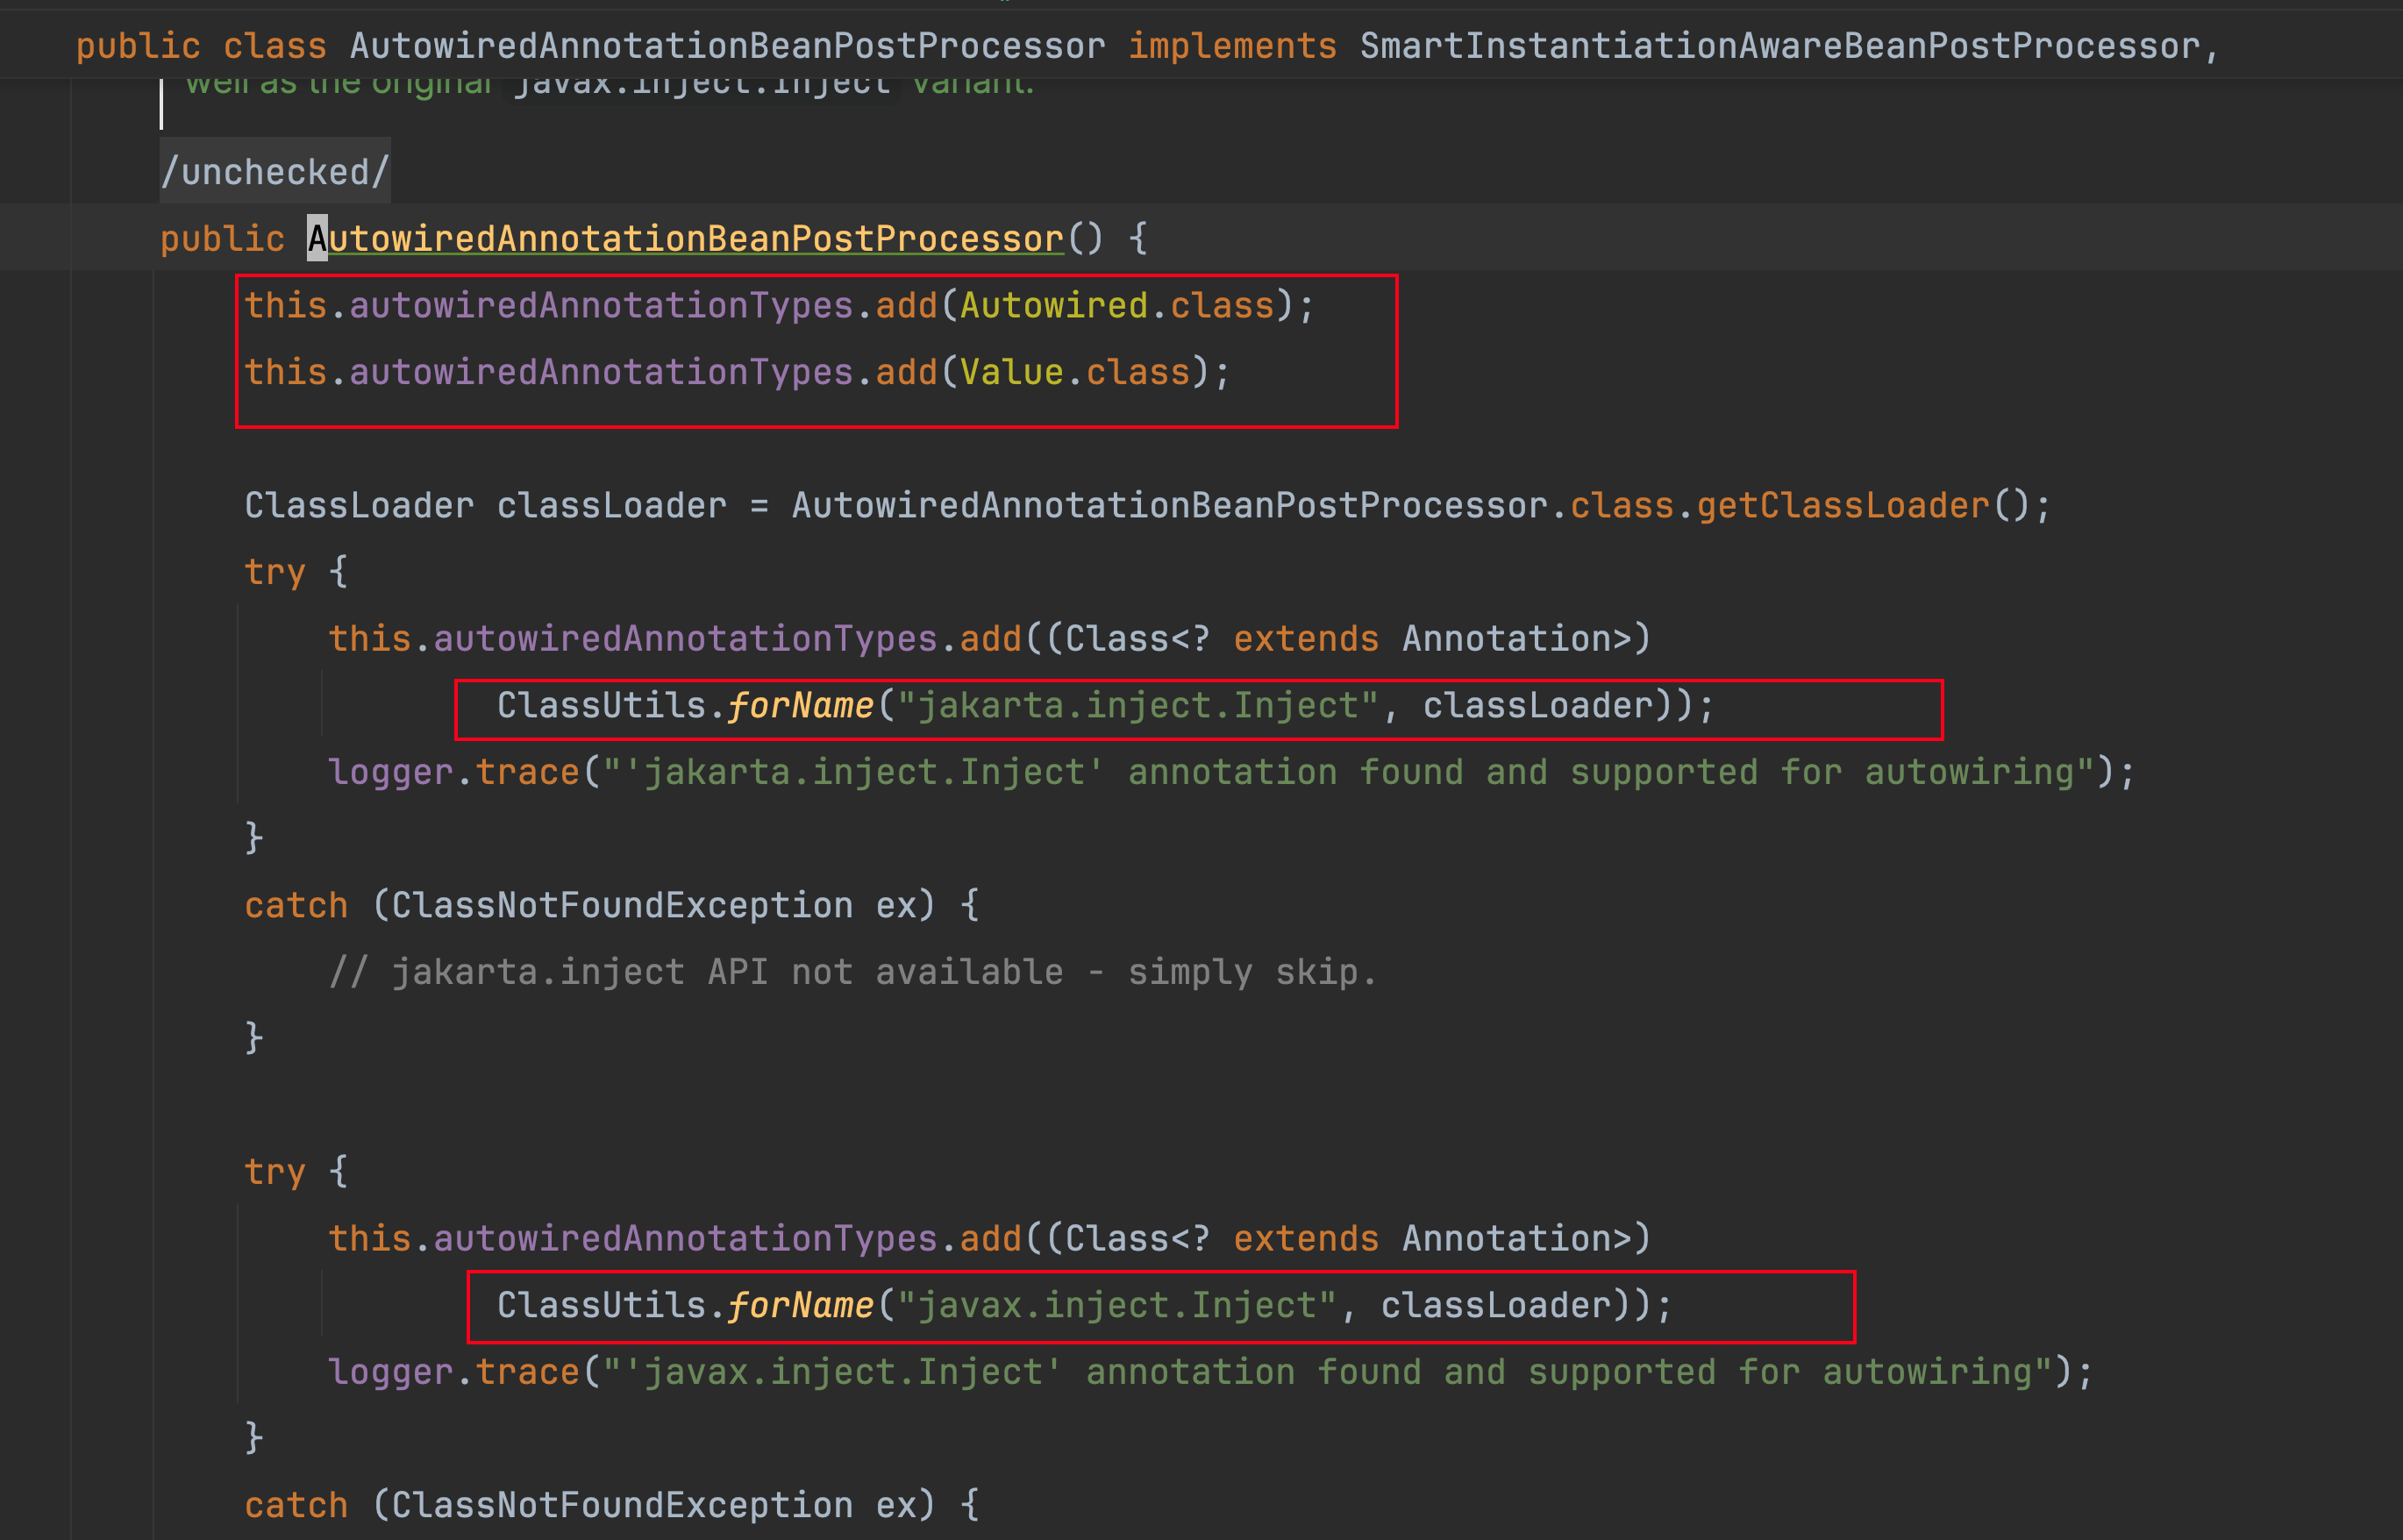The width and height of the screenshot is (2403, 1540).
Task: Click the classLoader variable name in its declaration
Action: [611, 506]
